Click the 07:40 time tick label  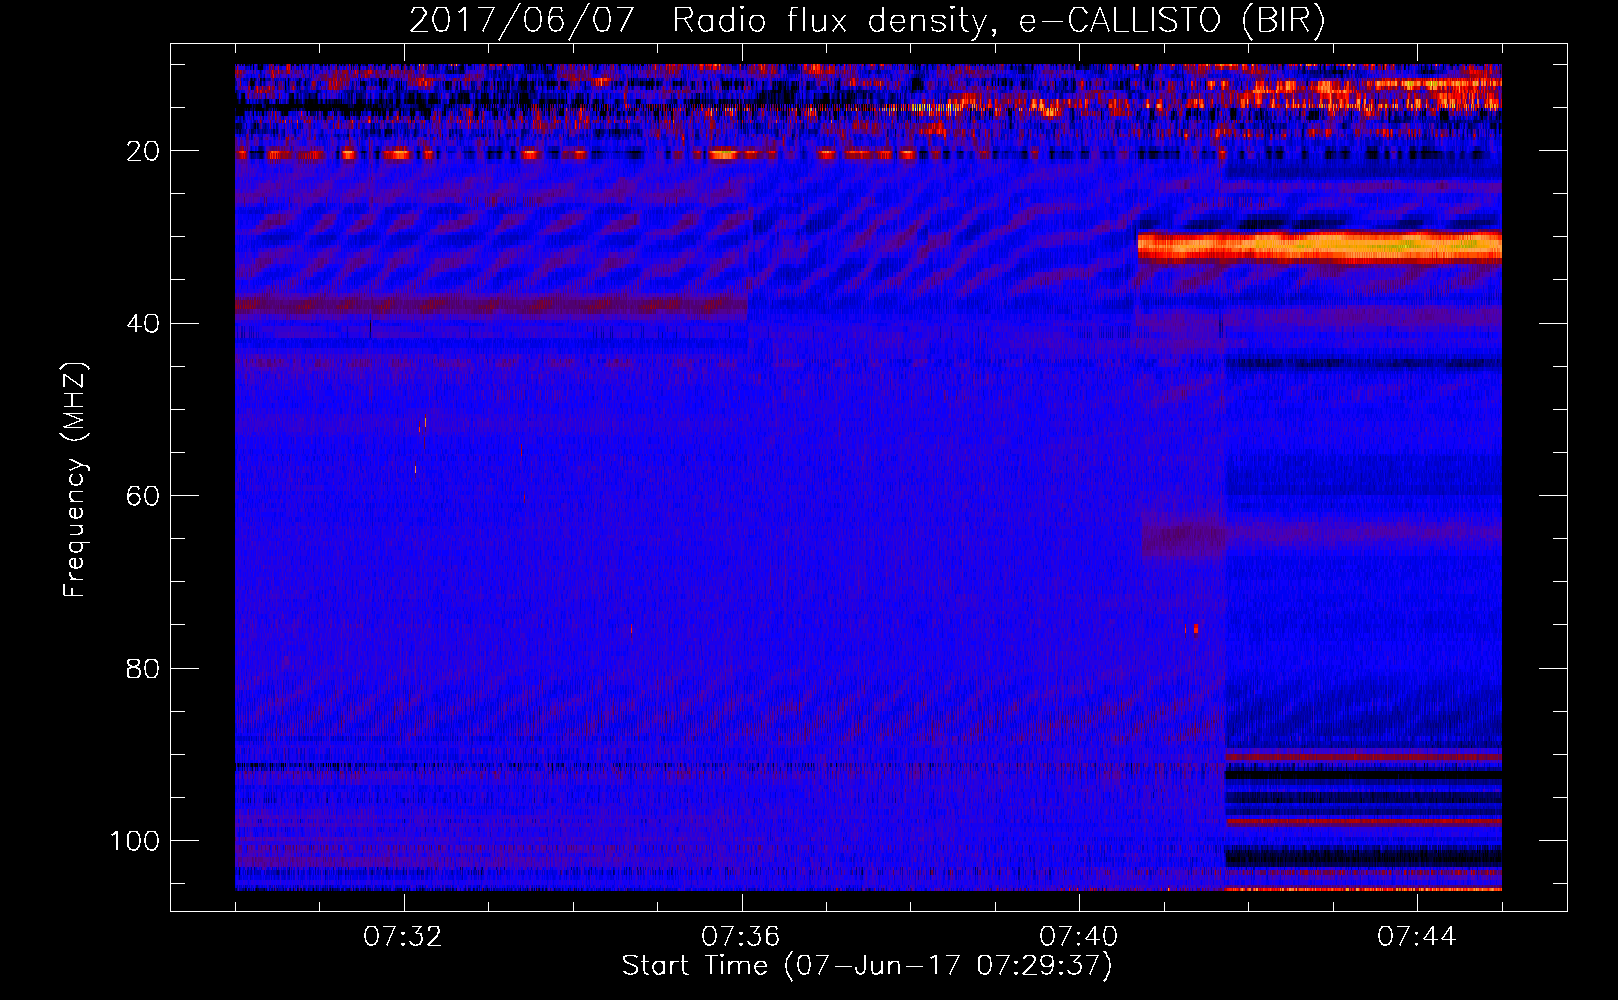tap(1079, 937)
